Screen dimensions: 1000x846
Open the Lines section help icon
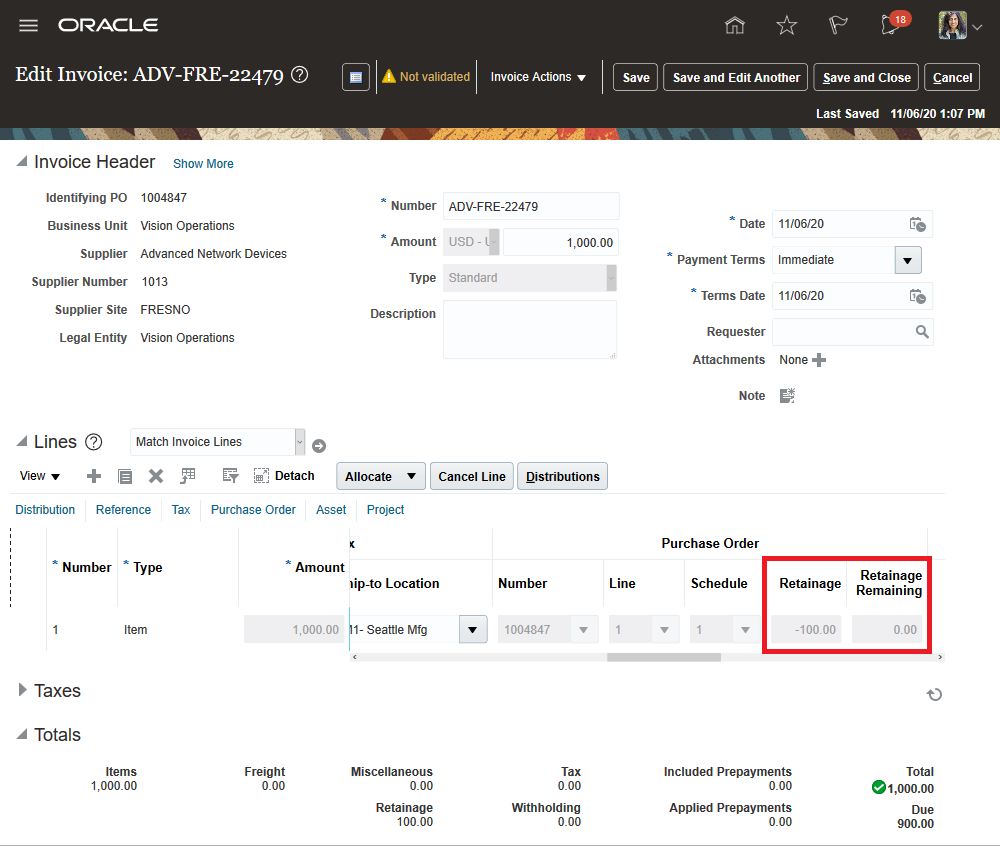pos(94,442)
